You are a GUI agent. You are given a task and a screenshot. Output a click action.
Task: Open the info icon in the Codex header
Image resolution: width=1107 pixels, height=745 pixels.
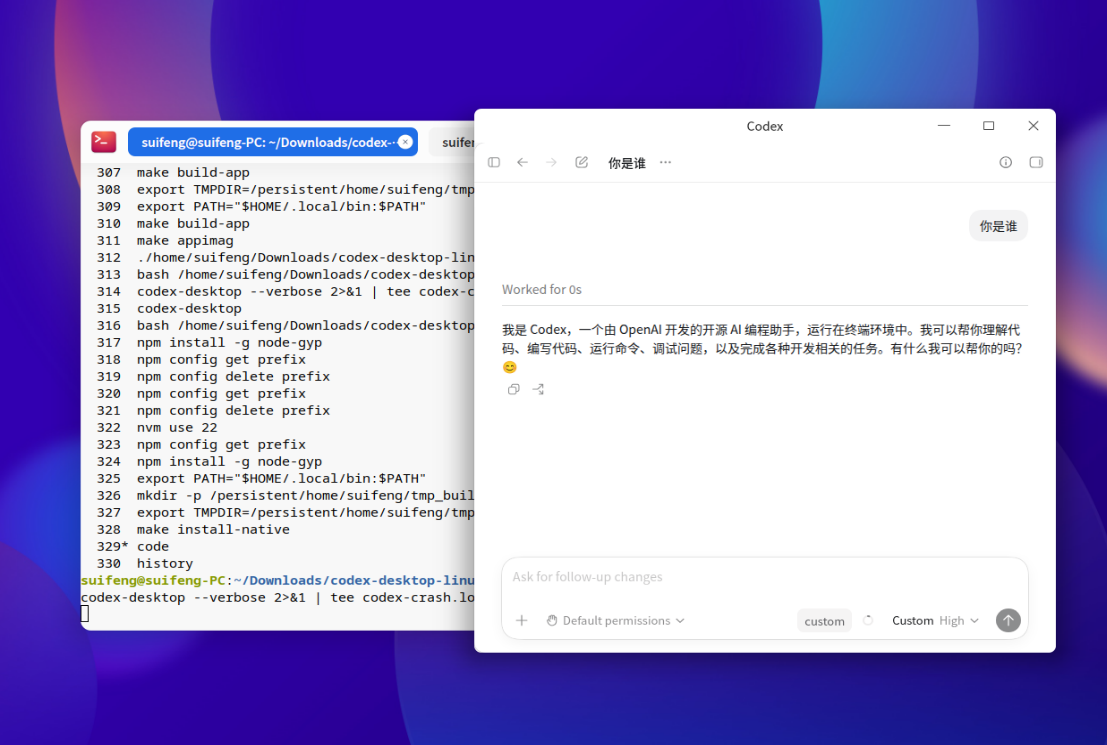point(1005,162)
